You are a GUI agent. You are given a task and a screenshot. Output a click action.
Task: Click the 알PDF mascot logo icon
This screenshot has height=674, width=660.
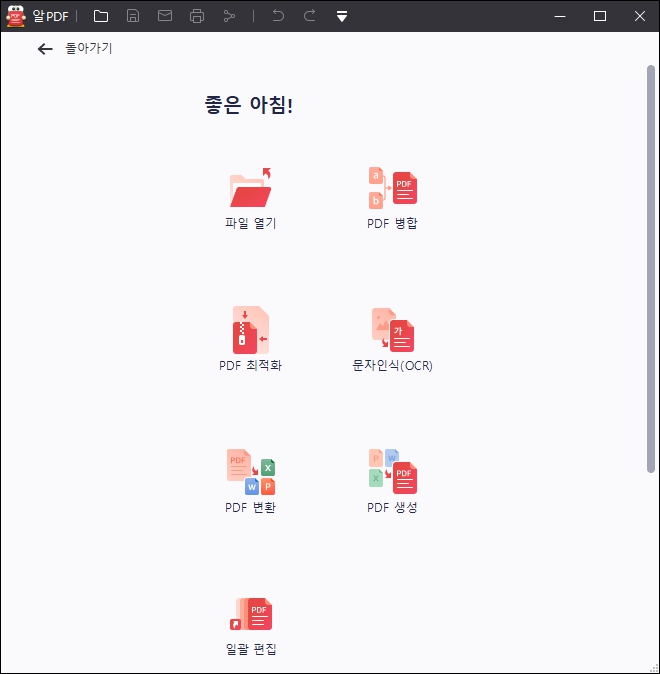[x=16, y=16]
